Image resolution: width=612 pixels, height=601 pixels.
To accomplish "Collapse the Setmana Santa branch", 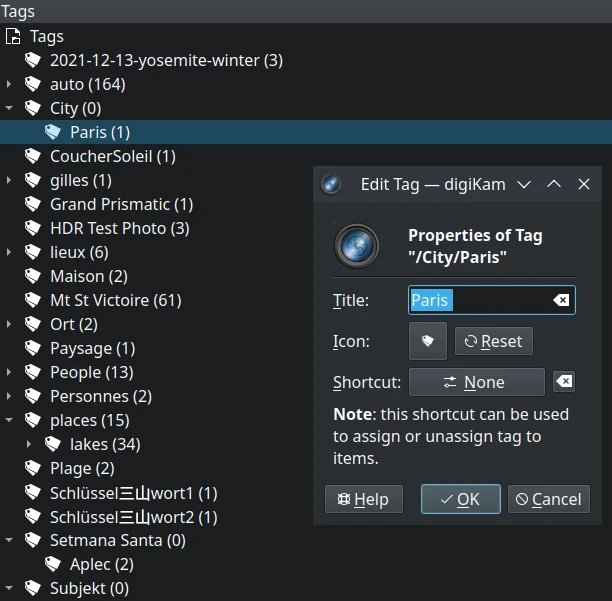I will pos(9,540).
